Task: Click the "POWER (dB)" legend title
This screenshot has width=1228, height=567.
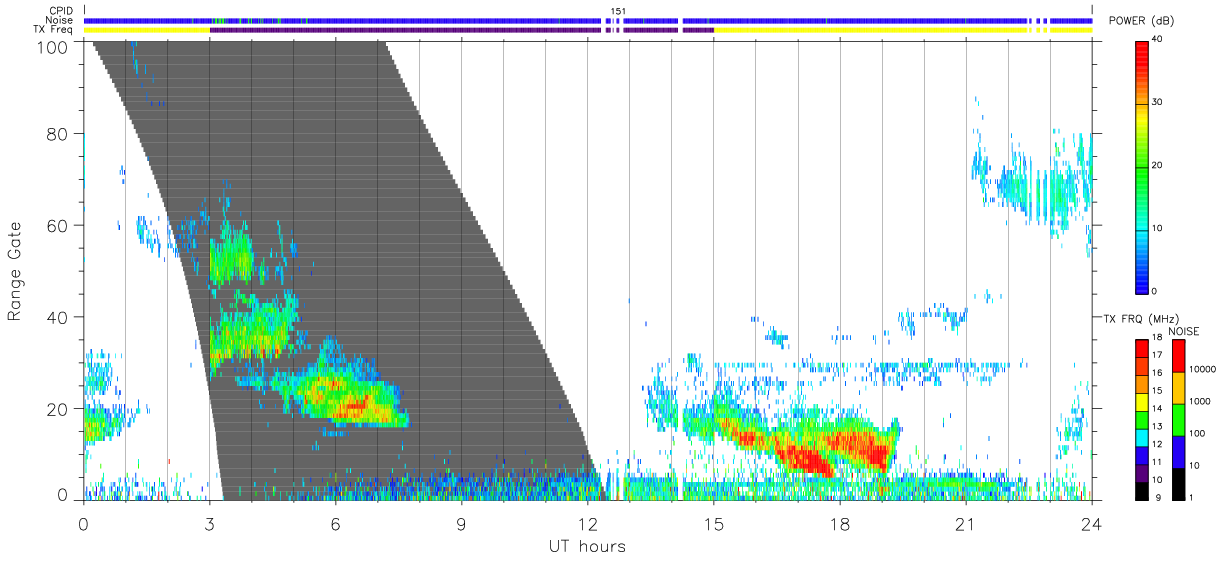Action: pyautogui.click(x=1142, y=21)
